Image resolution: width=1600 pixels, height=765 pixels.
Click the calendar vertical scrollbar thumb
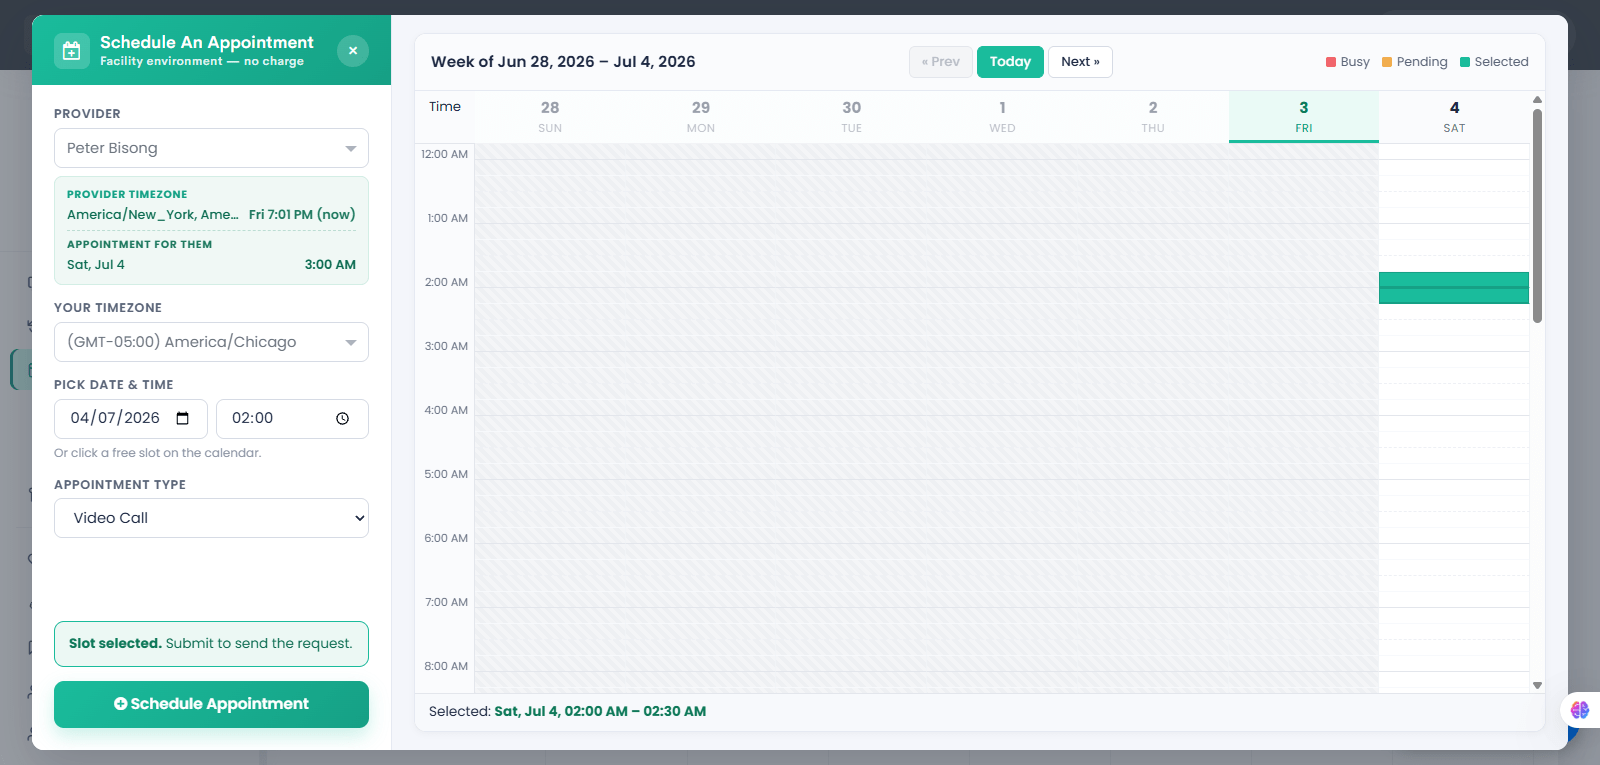[1537, 215]
